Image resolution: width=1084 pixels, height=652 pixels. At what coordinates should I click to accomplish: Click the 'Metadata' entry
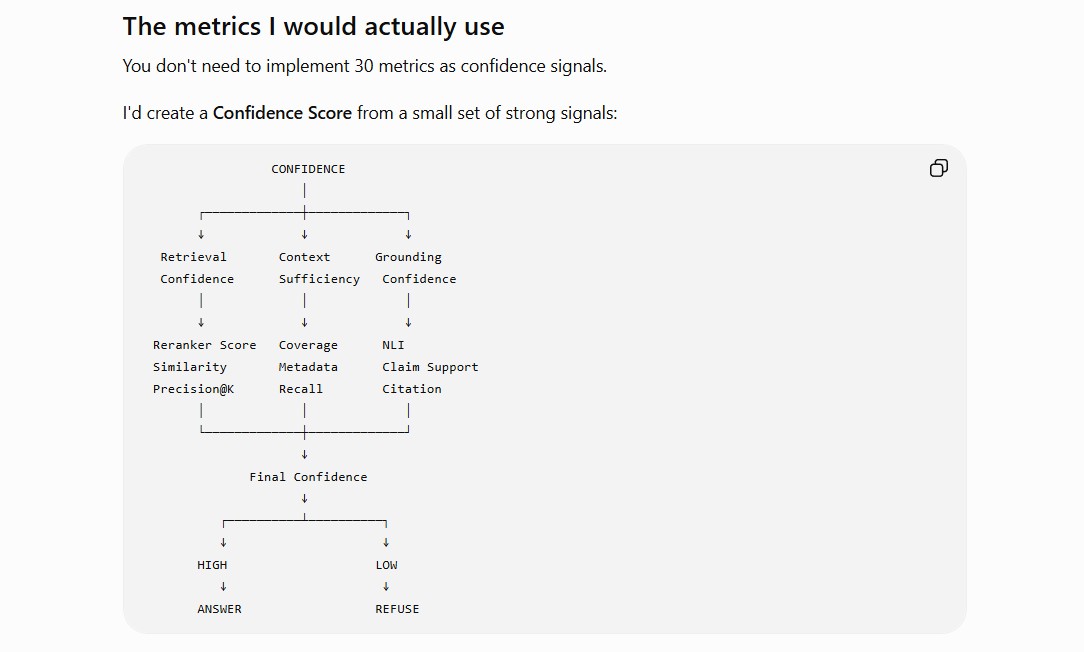click(x=308, y=366)
